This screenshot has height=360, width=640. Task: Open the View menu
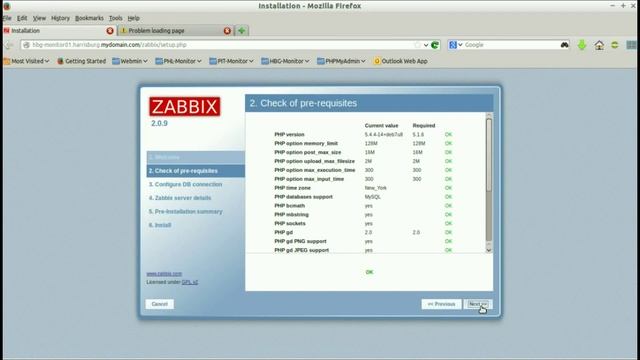pyautogui.click(x=39, y=18)
